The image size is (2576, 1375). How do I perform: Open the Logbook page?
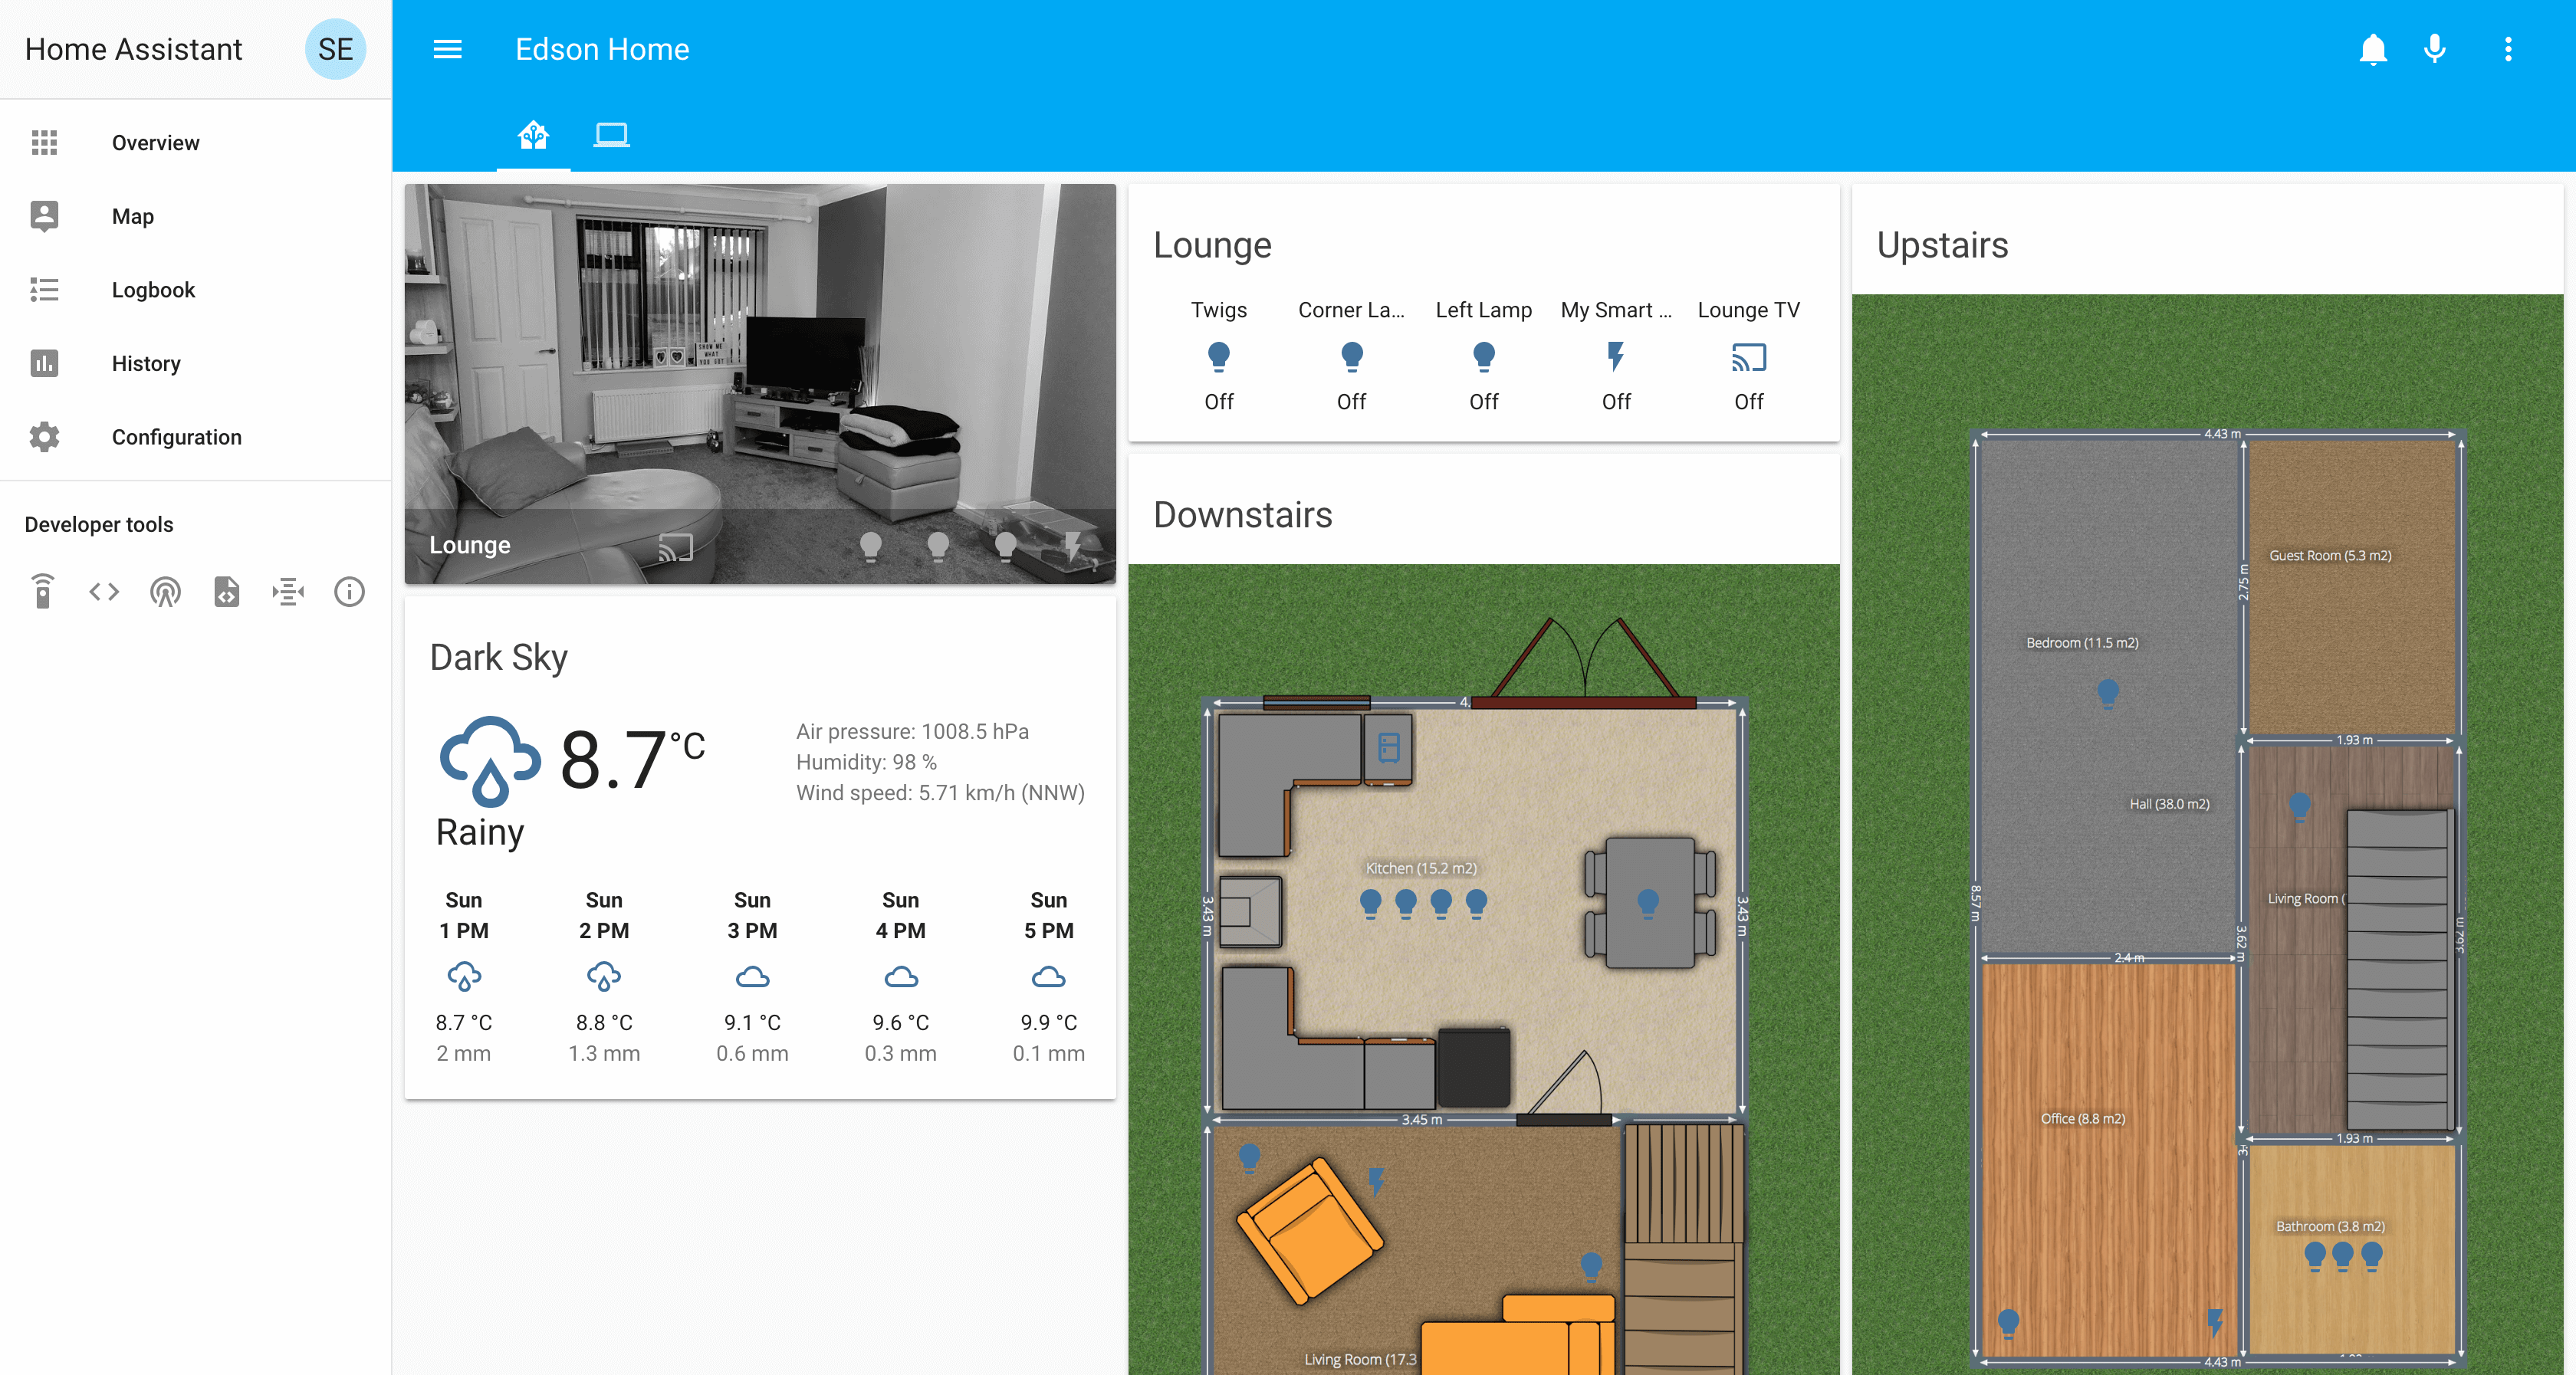153,290
